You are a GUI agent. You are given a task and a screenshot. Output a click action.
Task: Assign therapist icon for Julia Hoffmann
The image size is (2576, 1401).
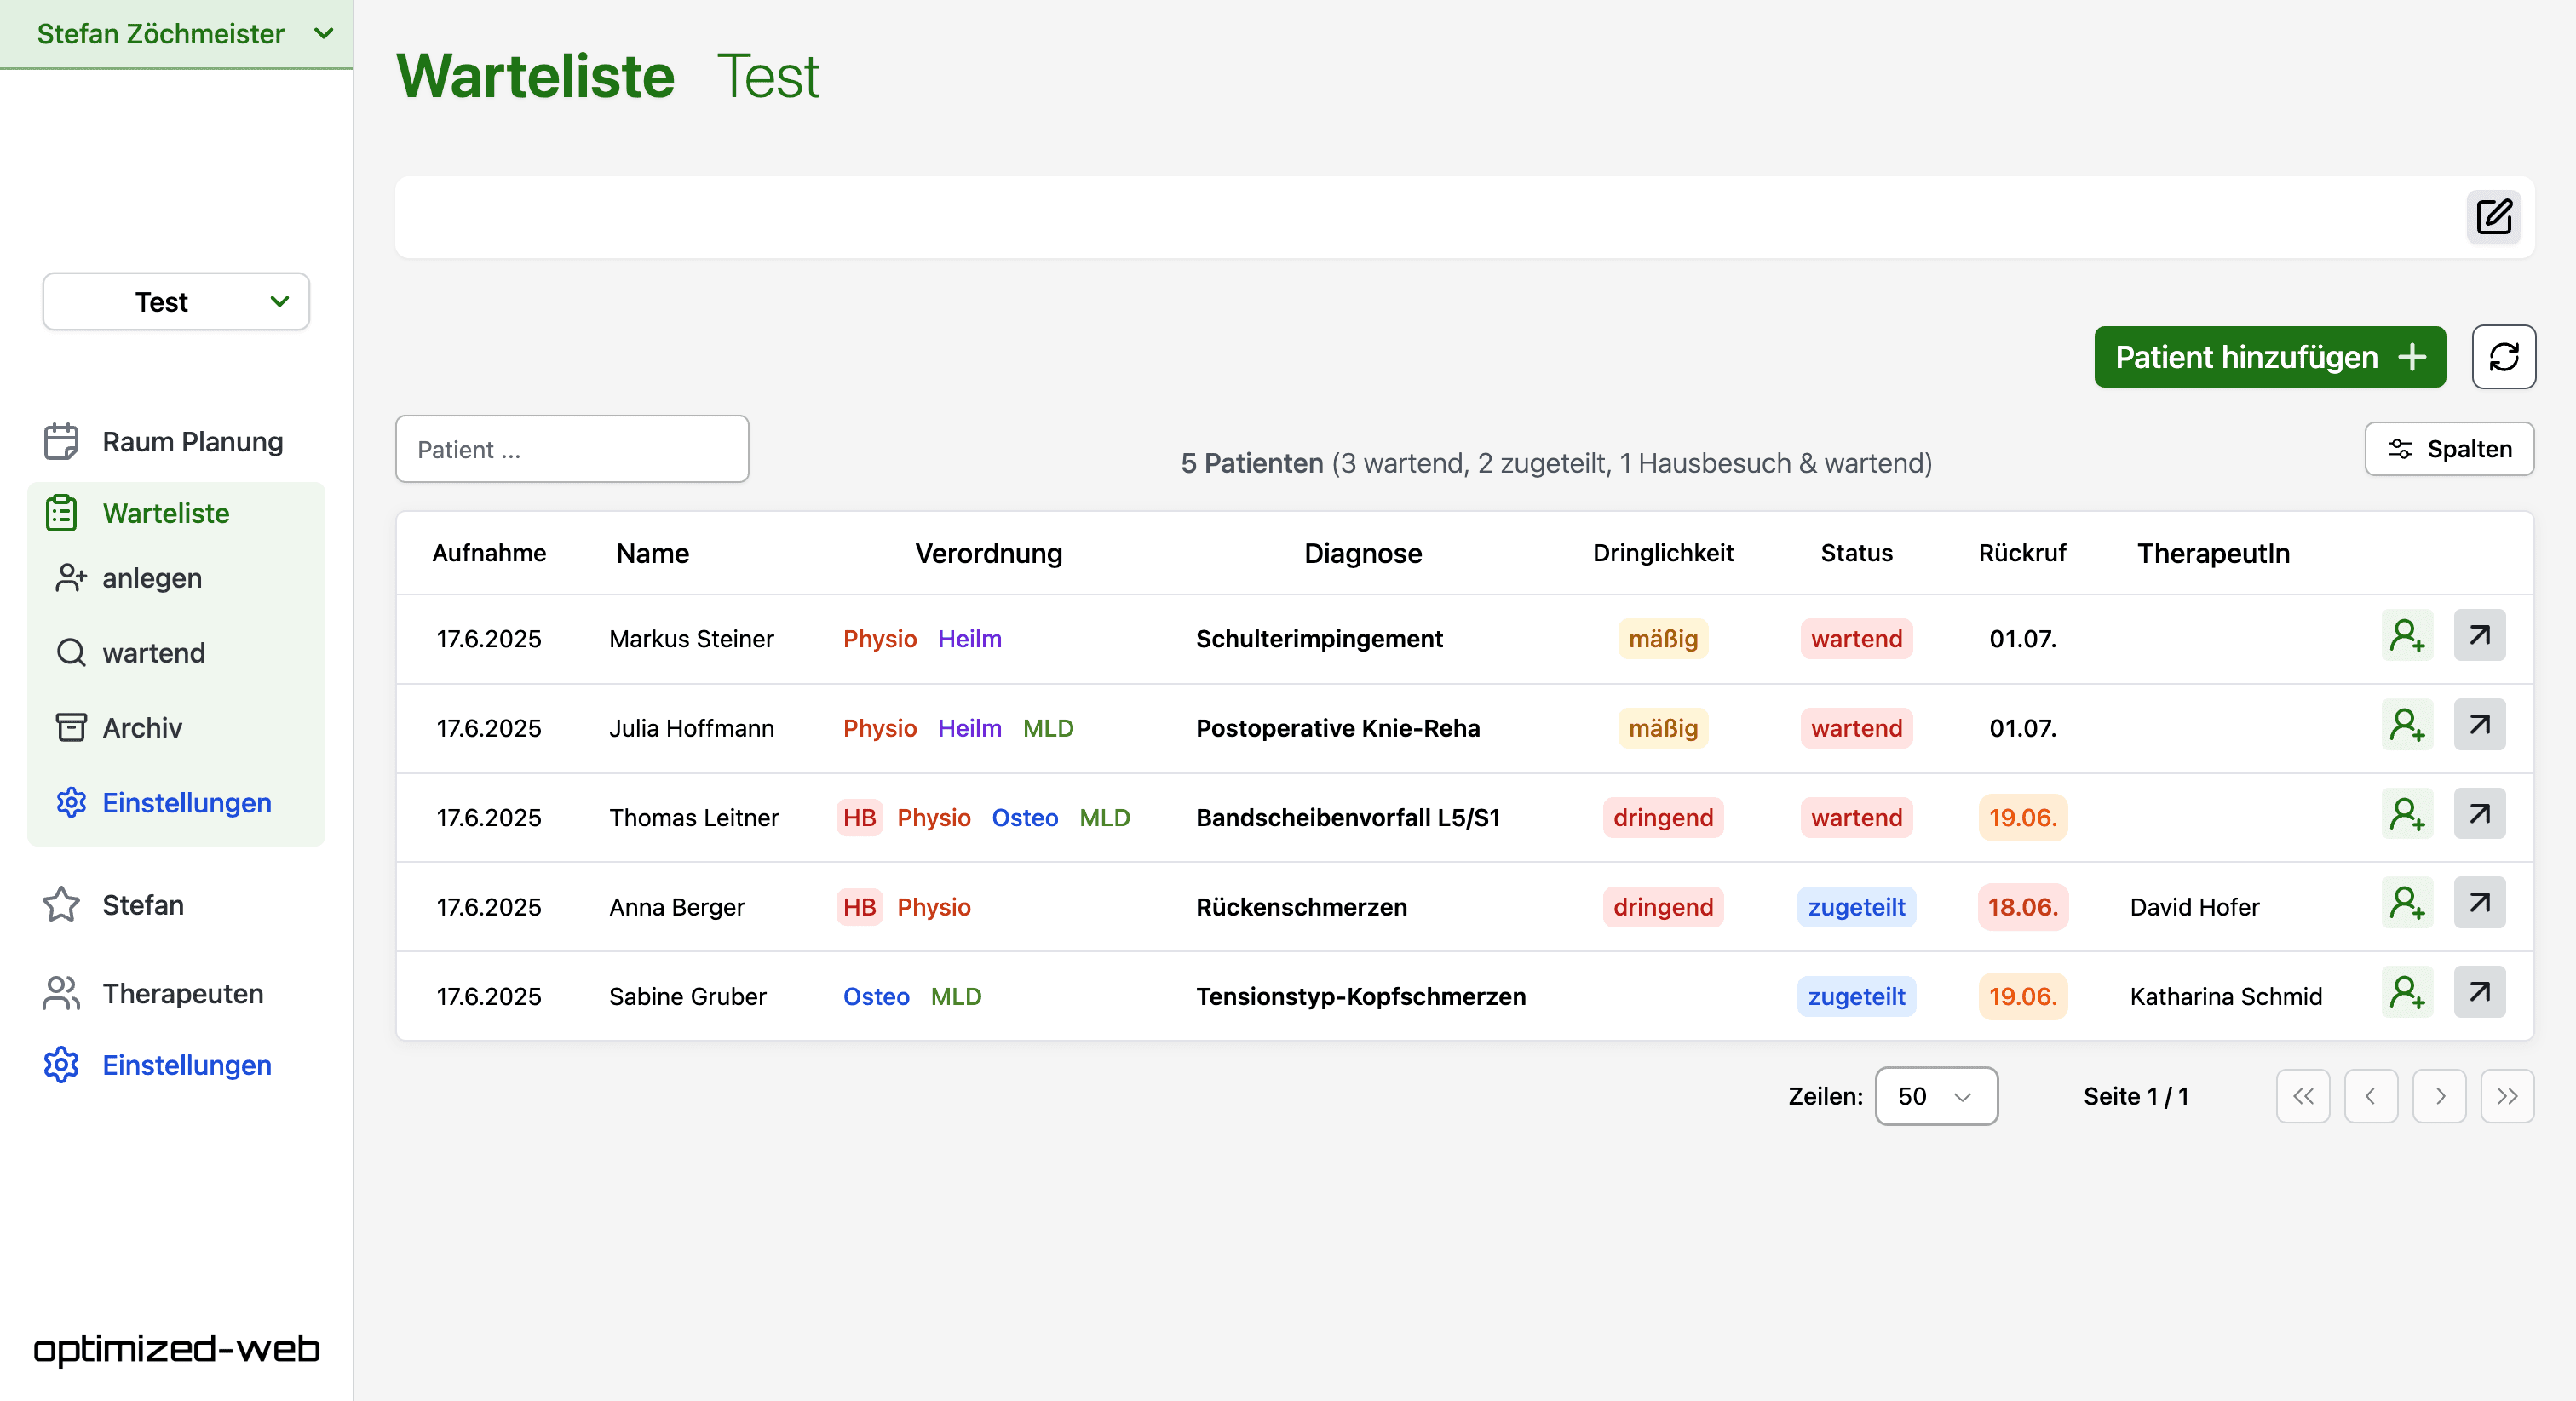pyautogui.click(x=2406, y=724)
